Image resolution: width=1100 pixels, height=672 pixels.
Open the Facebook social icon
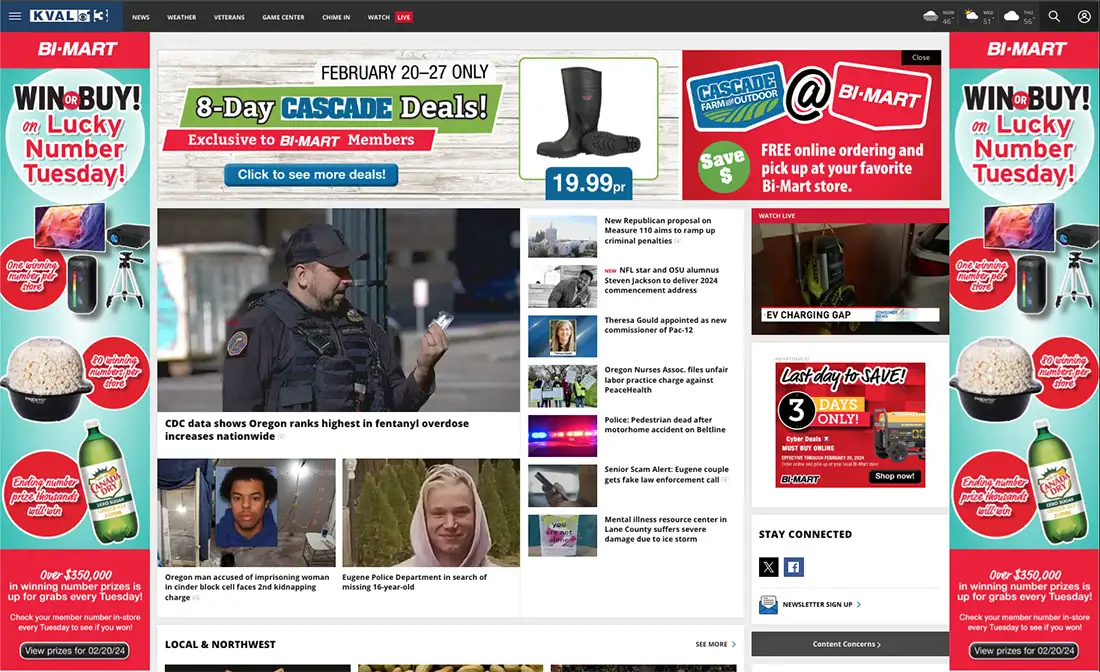tap(793, 567)
